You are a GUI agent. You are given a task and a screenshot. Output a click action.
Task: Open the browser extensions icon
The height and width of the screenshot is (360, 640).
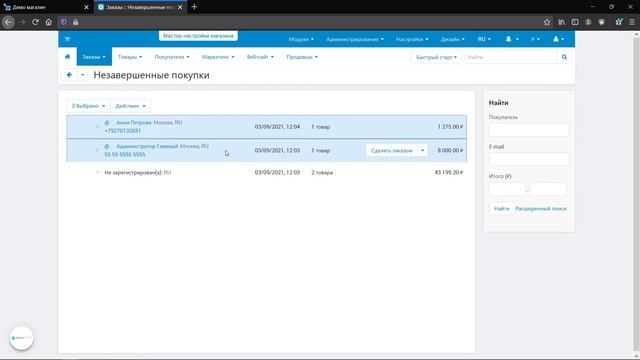click(619, 22)
